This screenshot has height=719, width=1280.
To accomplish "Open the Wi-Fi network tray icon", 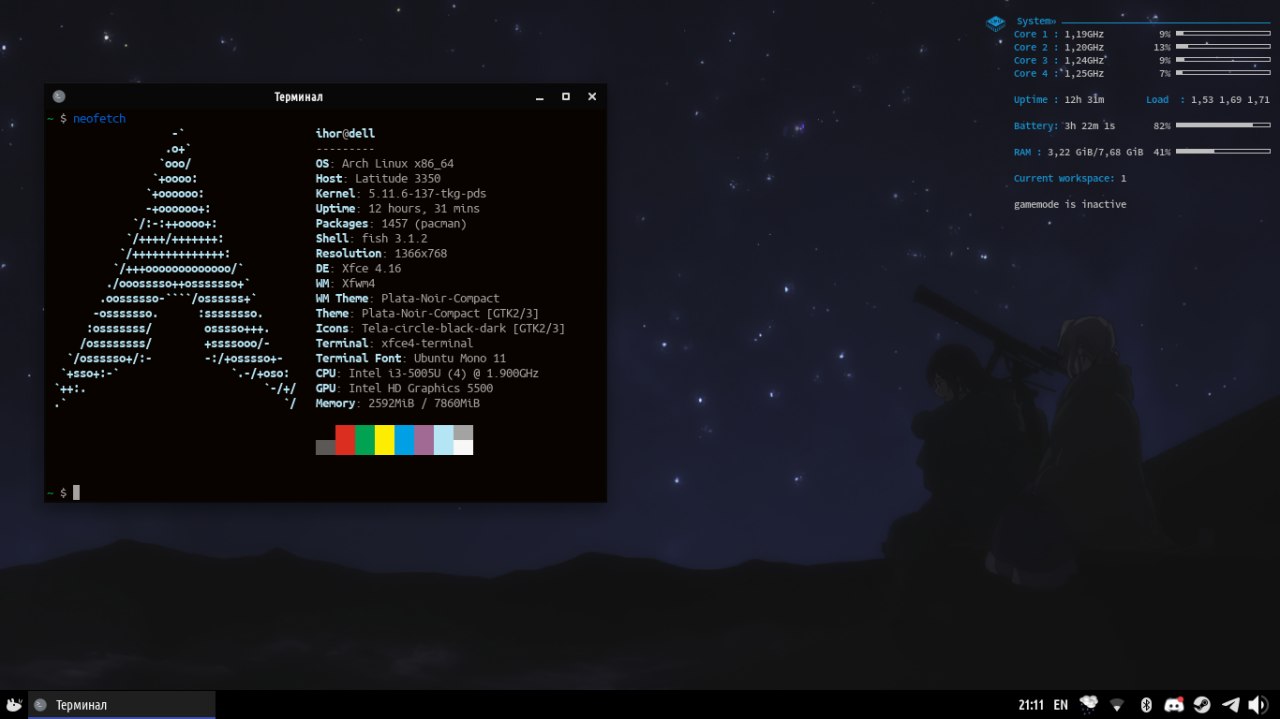I will 1117,705.
